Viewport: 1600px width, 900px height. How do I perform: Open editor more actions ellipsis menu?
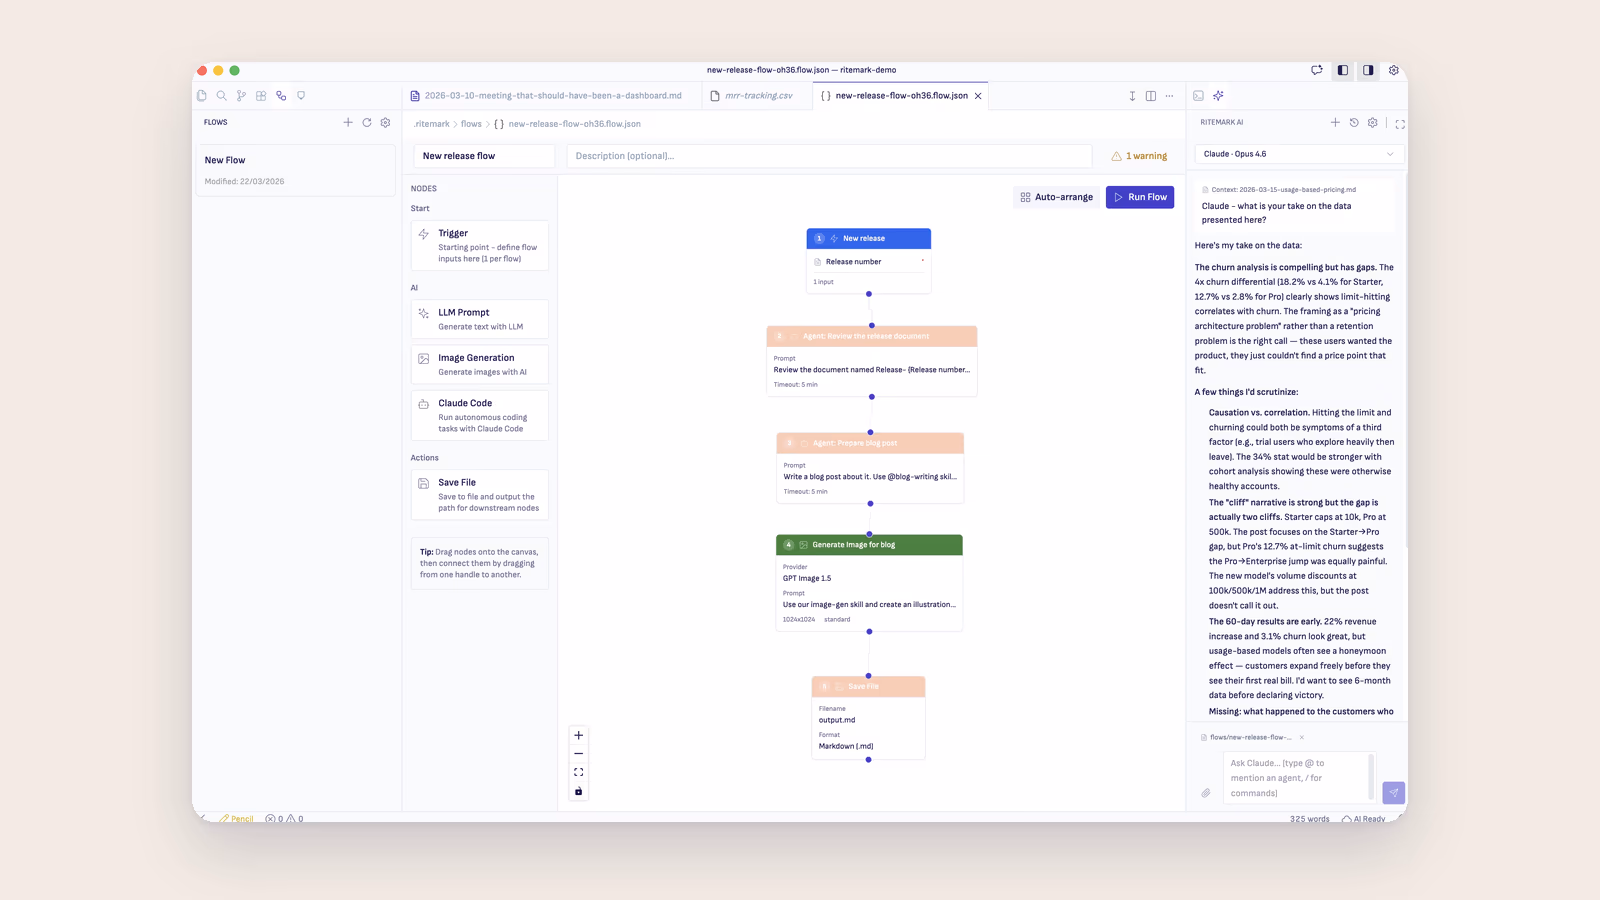pyautogui.click(x=1169, y=96)
